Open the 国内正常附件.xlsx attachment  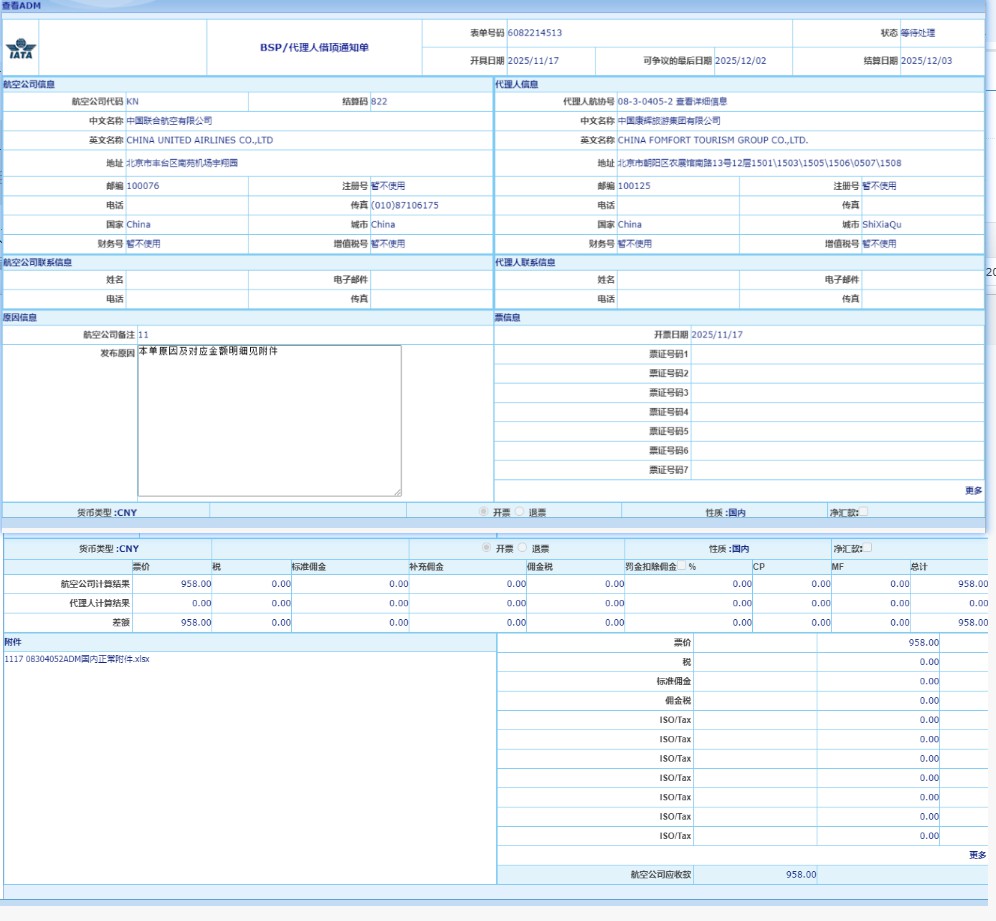pyautogui.click(x=77, y=659)
